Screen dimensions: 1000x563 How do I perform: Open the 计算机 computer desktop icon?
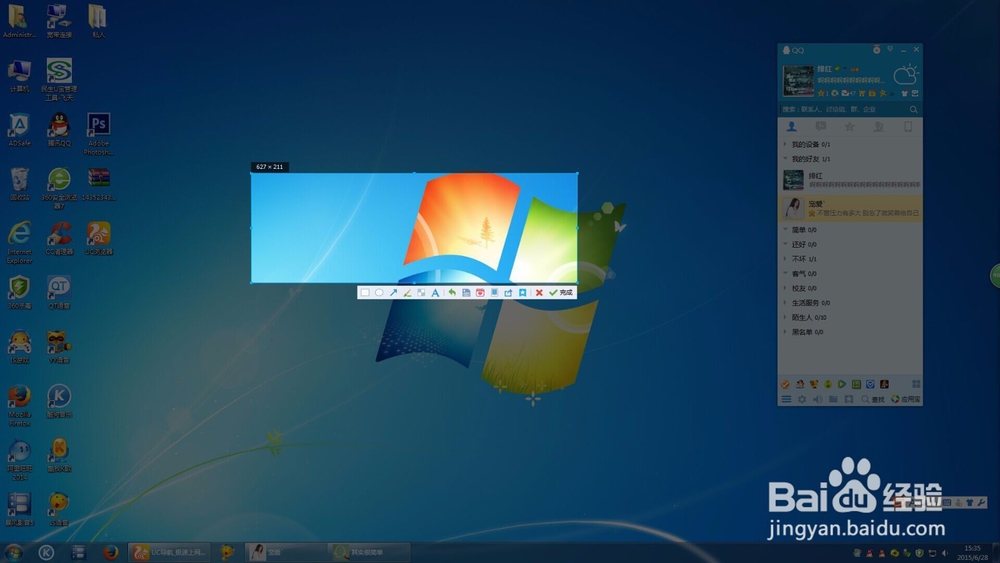coord(19,75)
